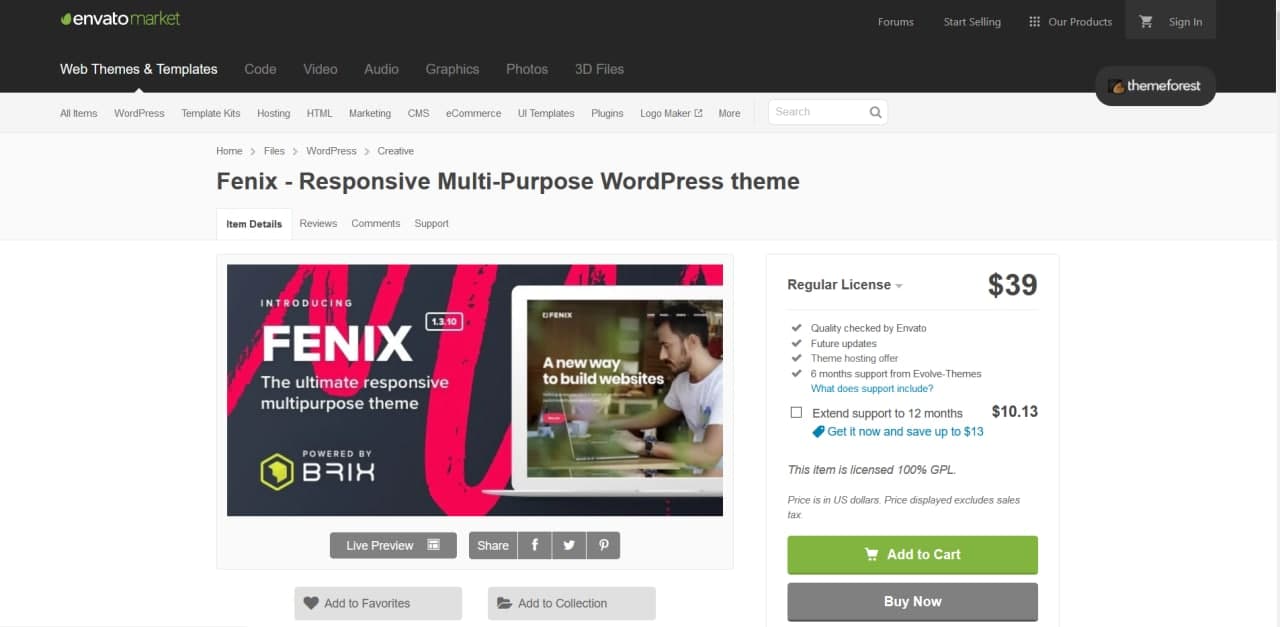
Task: Click the shopping cart icon in header
Action: coord(1146,22)
